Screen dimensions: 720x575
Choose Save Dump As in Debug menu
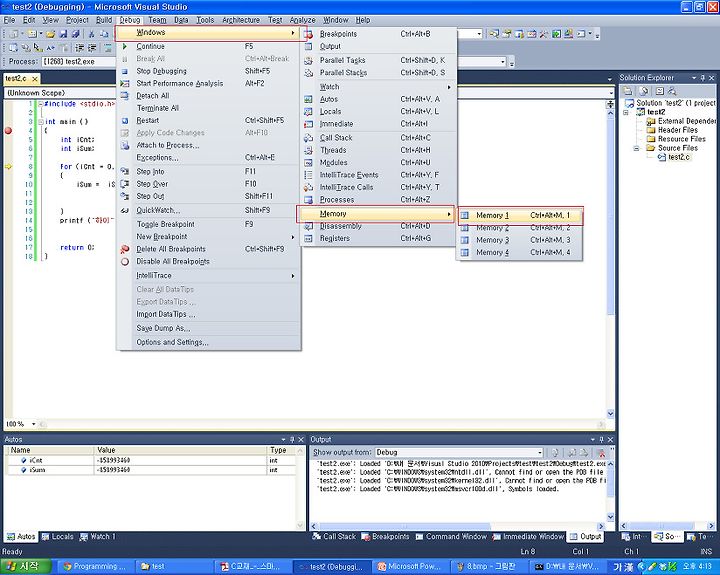point(209,328)
